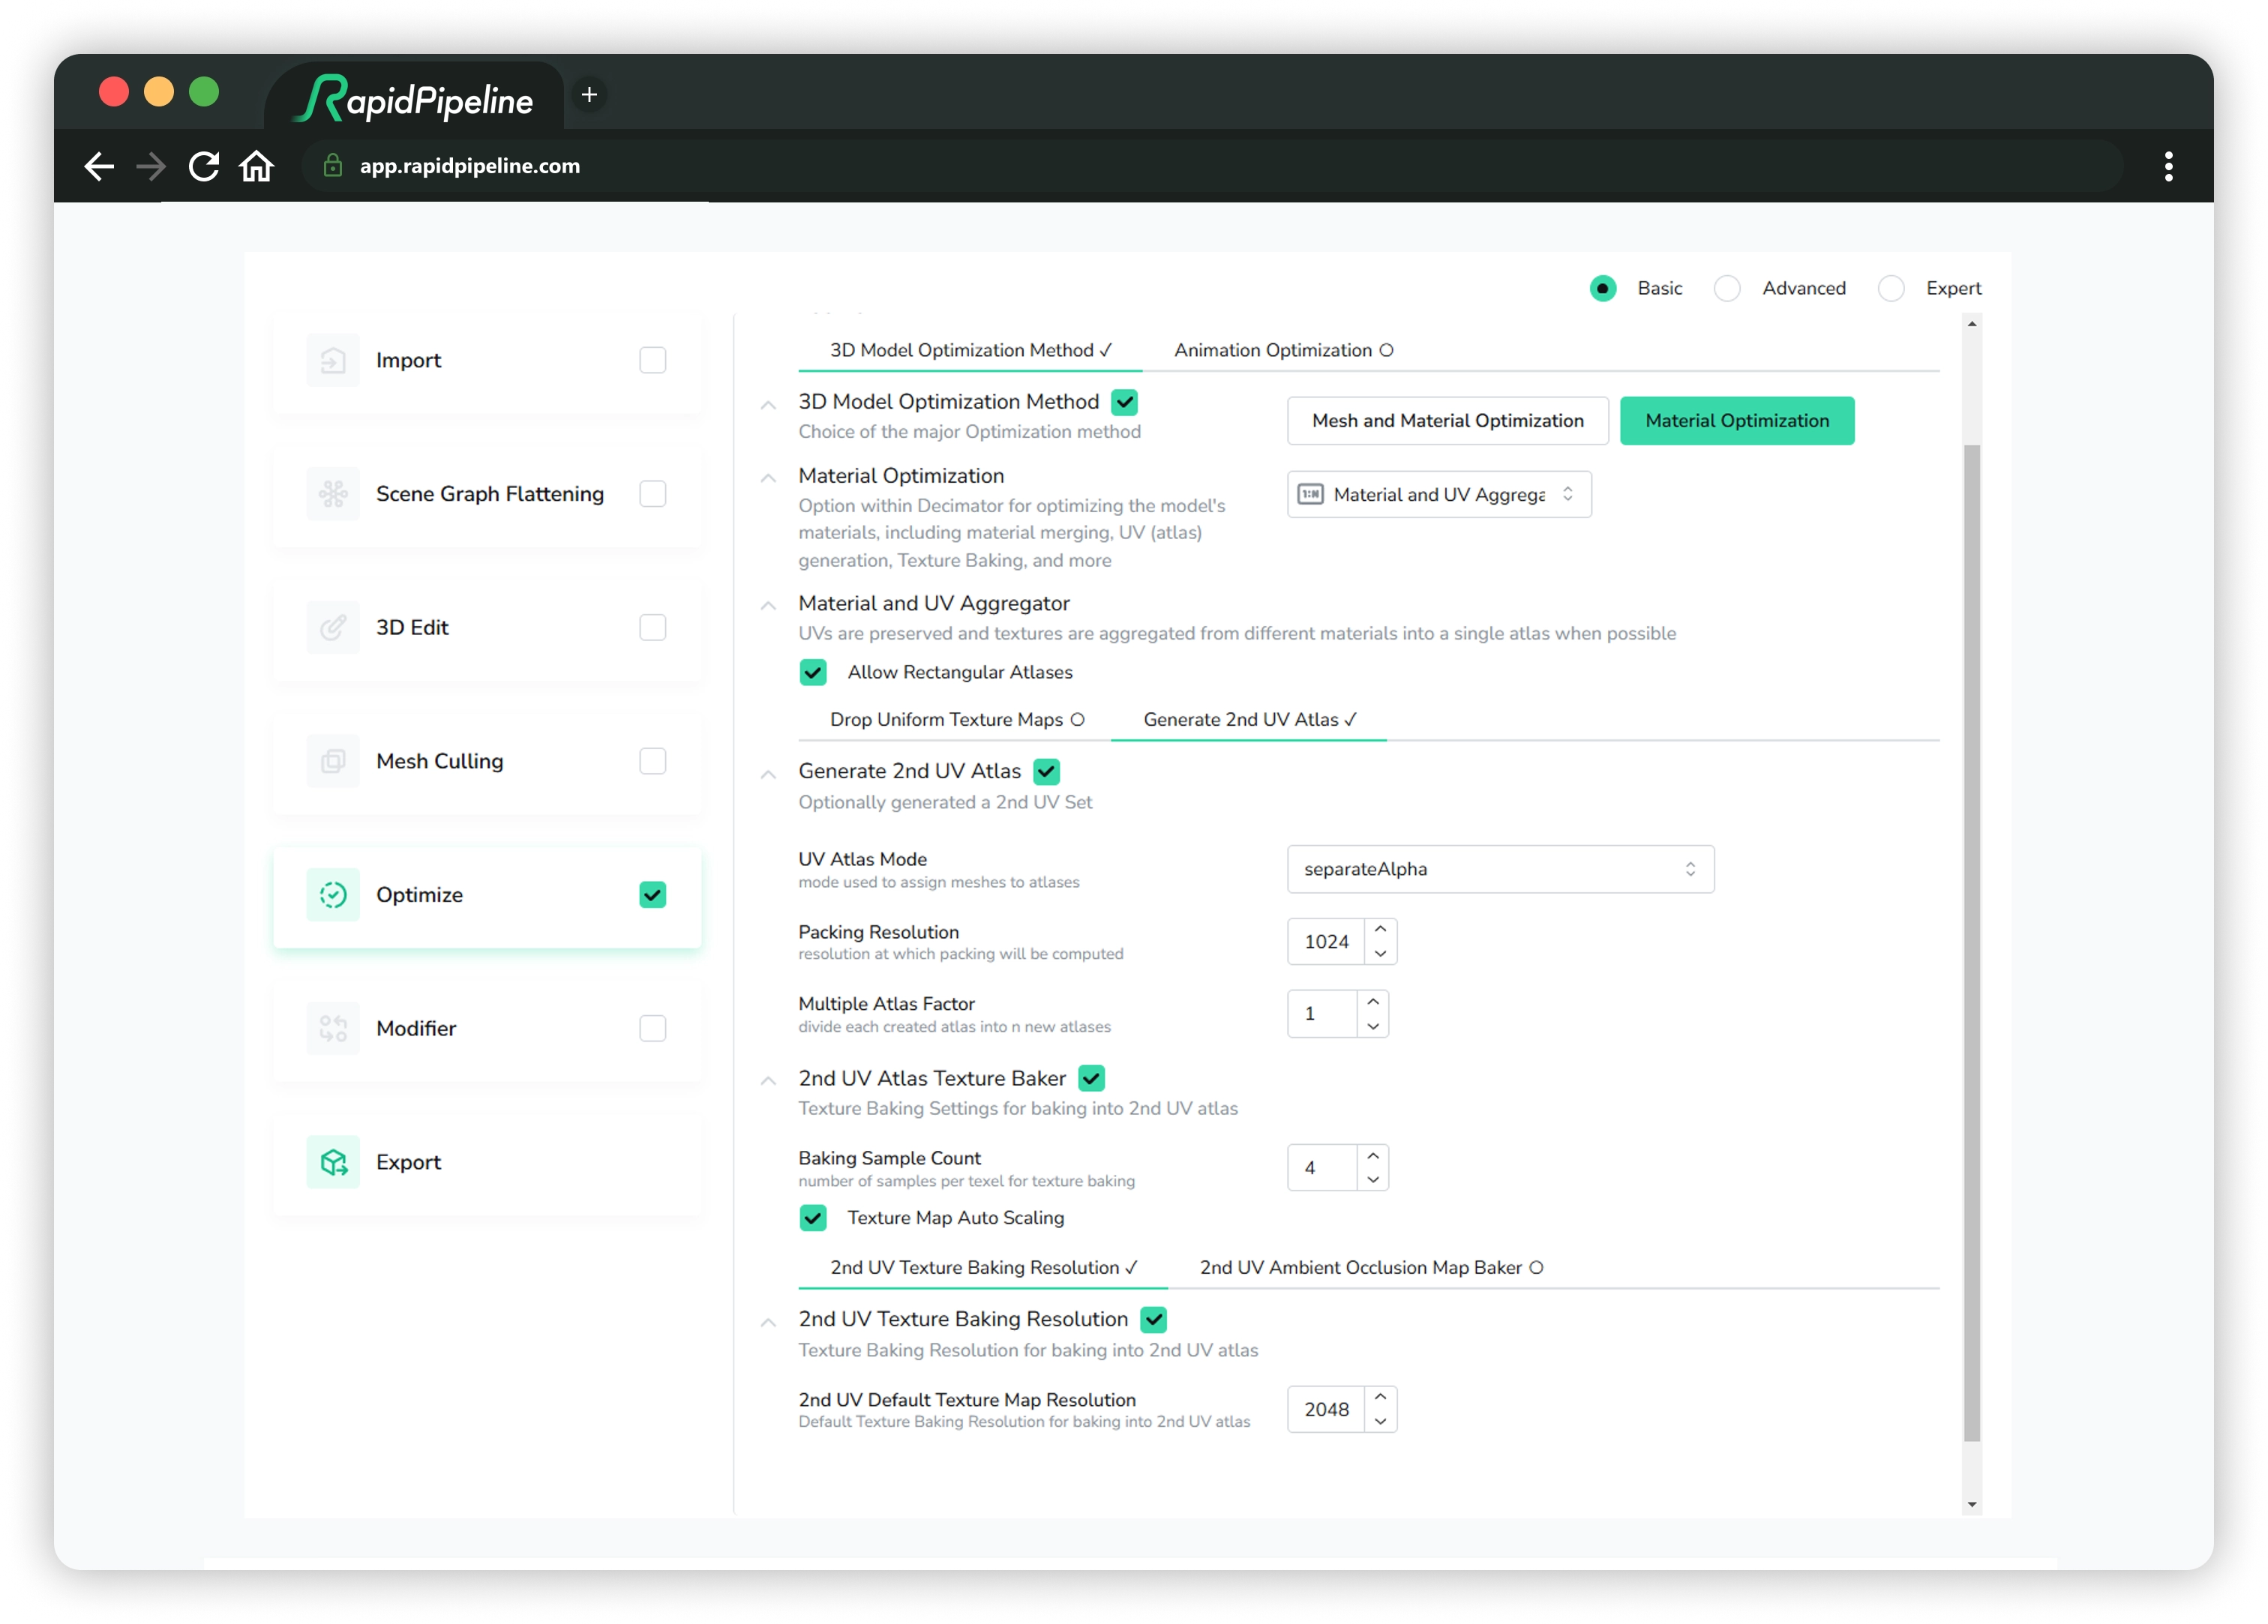Reload the page with refresh icon
The width and height of the screenshot is (2268, 1624).
coord(204,166)
